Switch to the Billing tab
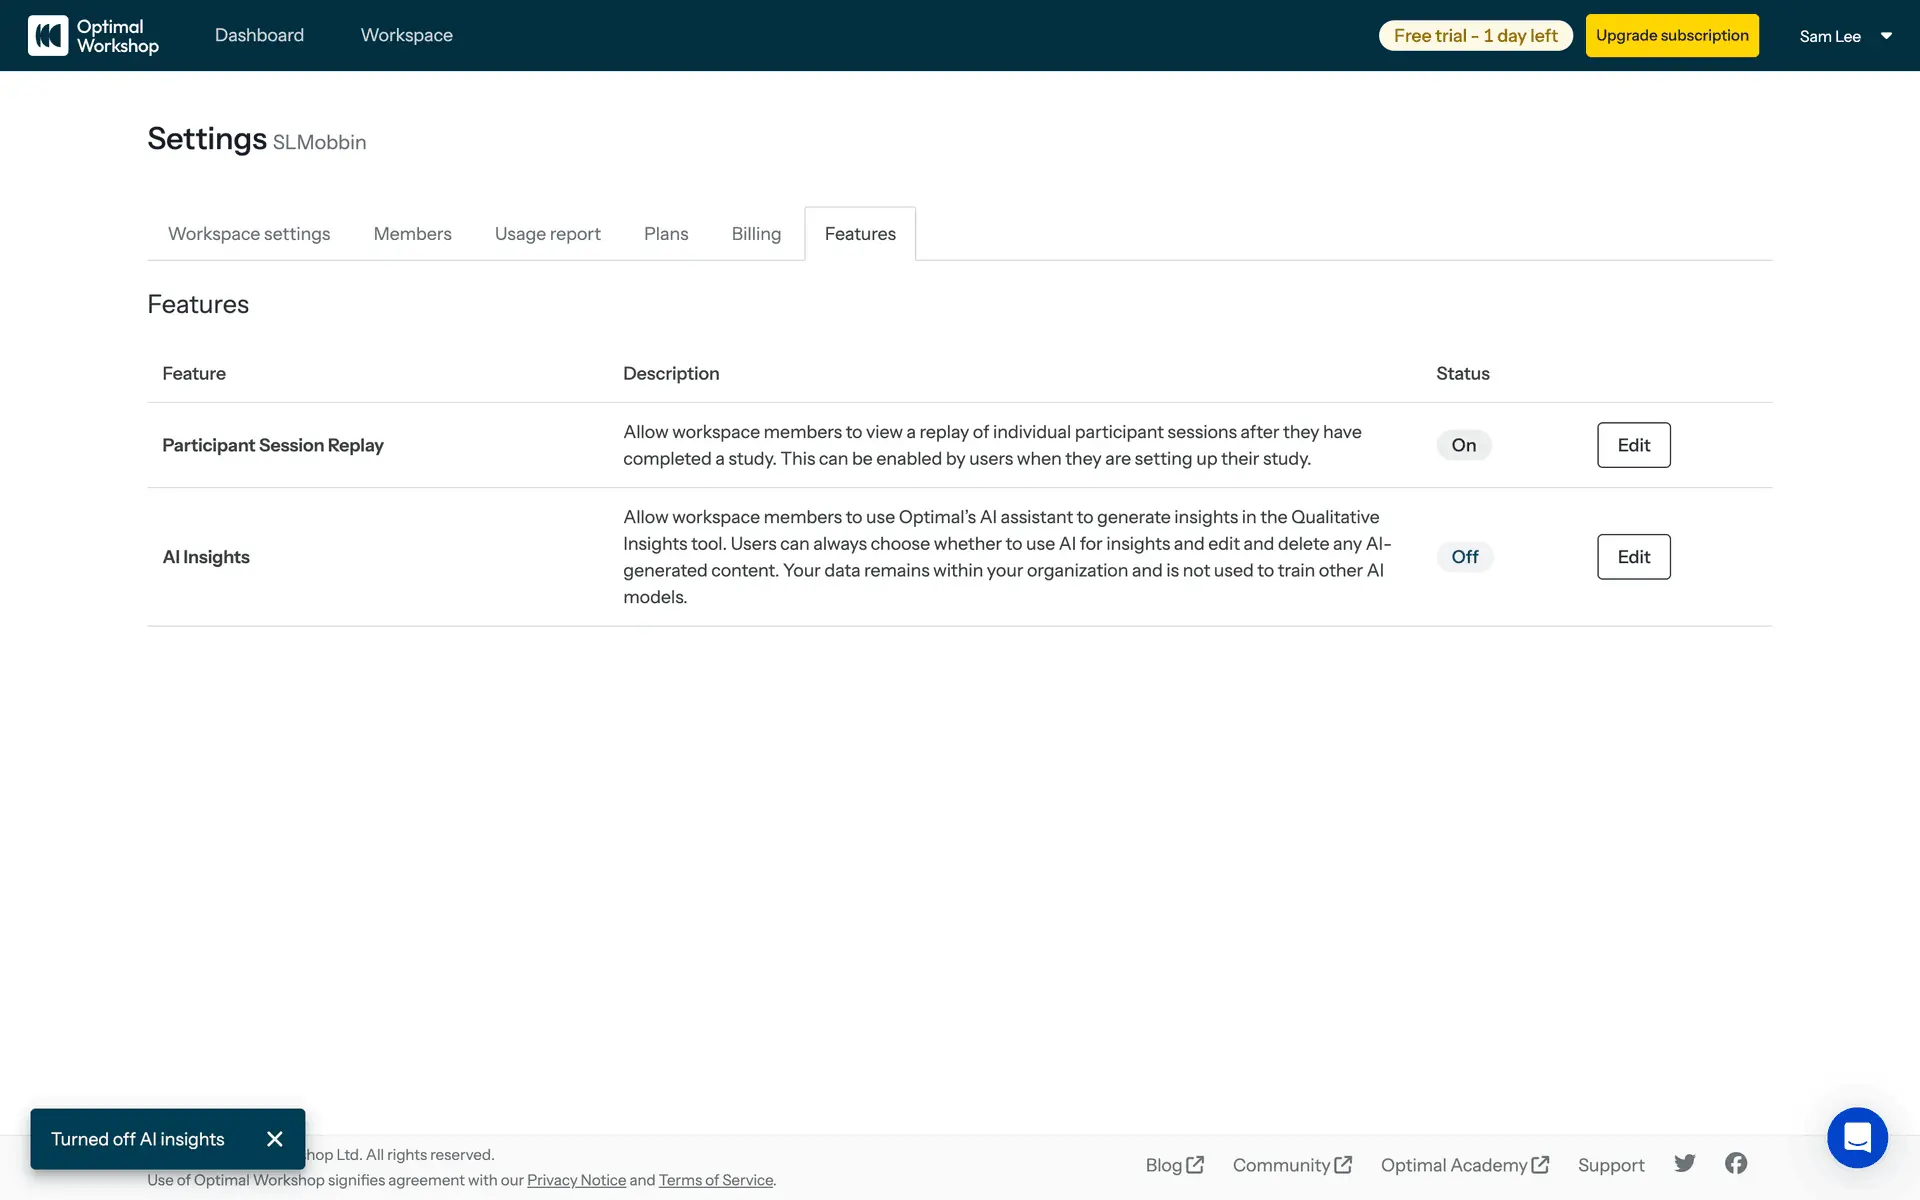Screen dimensions: 1920x1200 (x=756, y=234)
